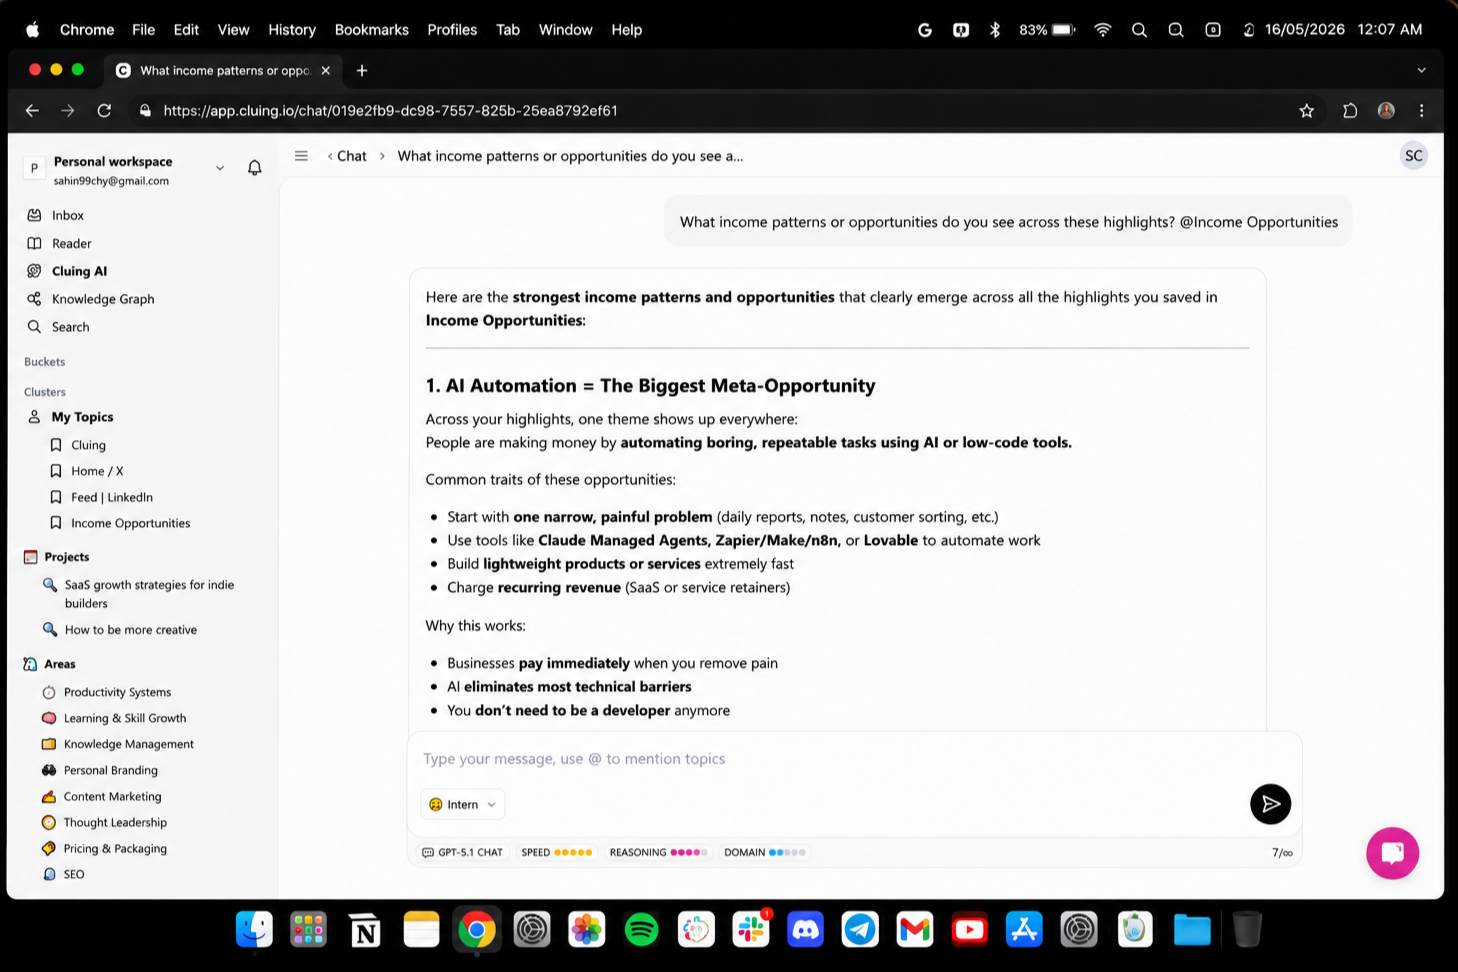Screen dimensions: 1458x972
Task: Open Chrome three-dot menu
Action: (1421, 111)
